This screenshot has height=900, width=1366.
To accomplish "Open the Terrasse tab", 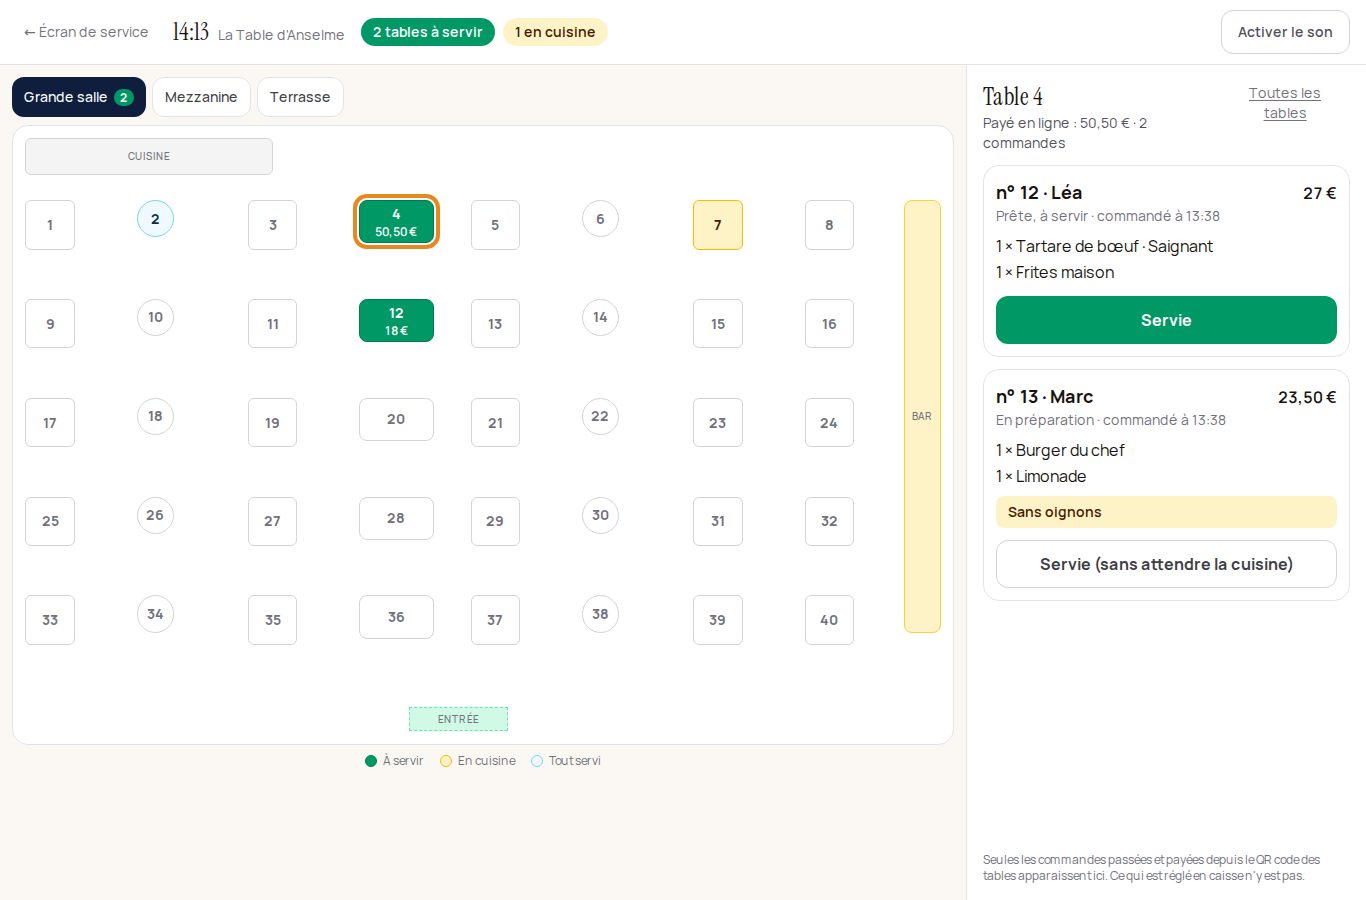I will coord(300,97).
